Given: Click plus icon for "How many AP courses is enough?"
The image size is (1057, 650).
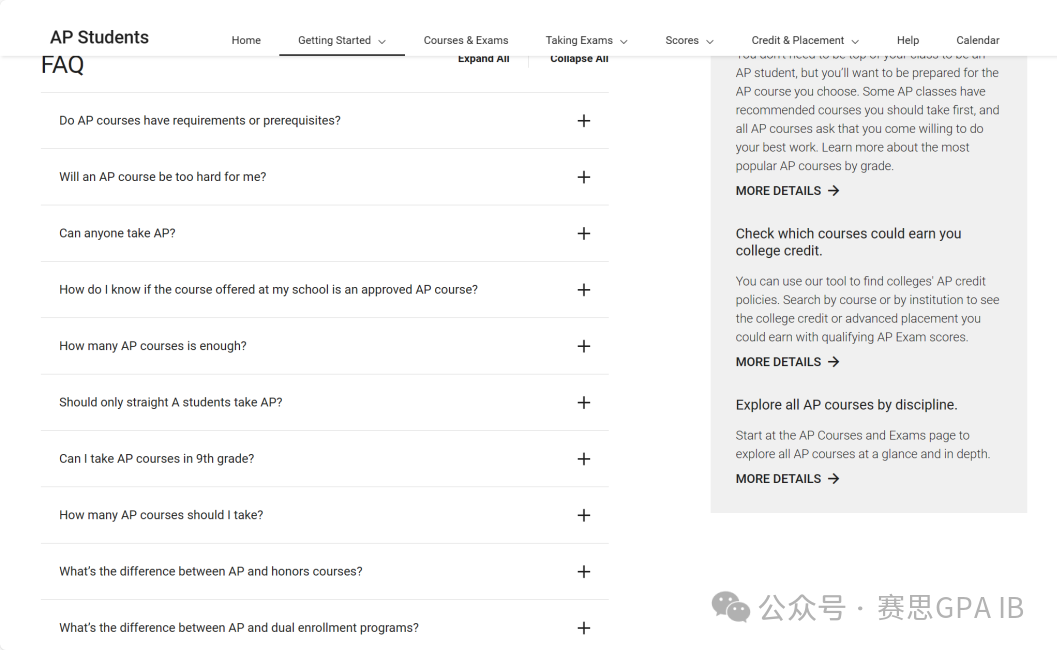Looking at the screenshot, I should [x=584, y=346].
